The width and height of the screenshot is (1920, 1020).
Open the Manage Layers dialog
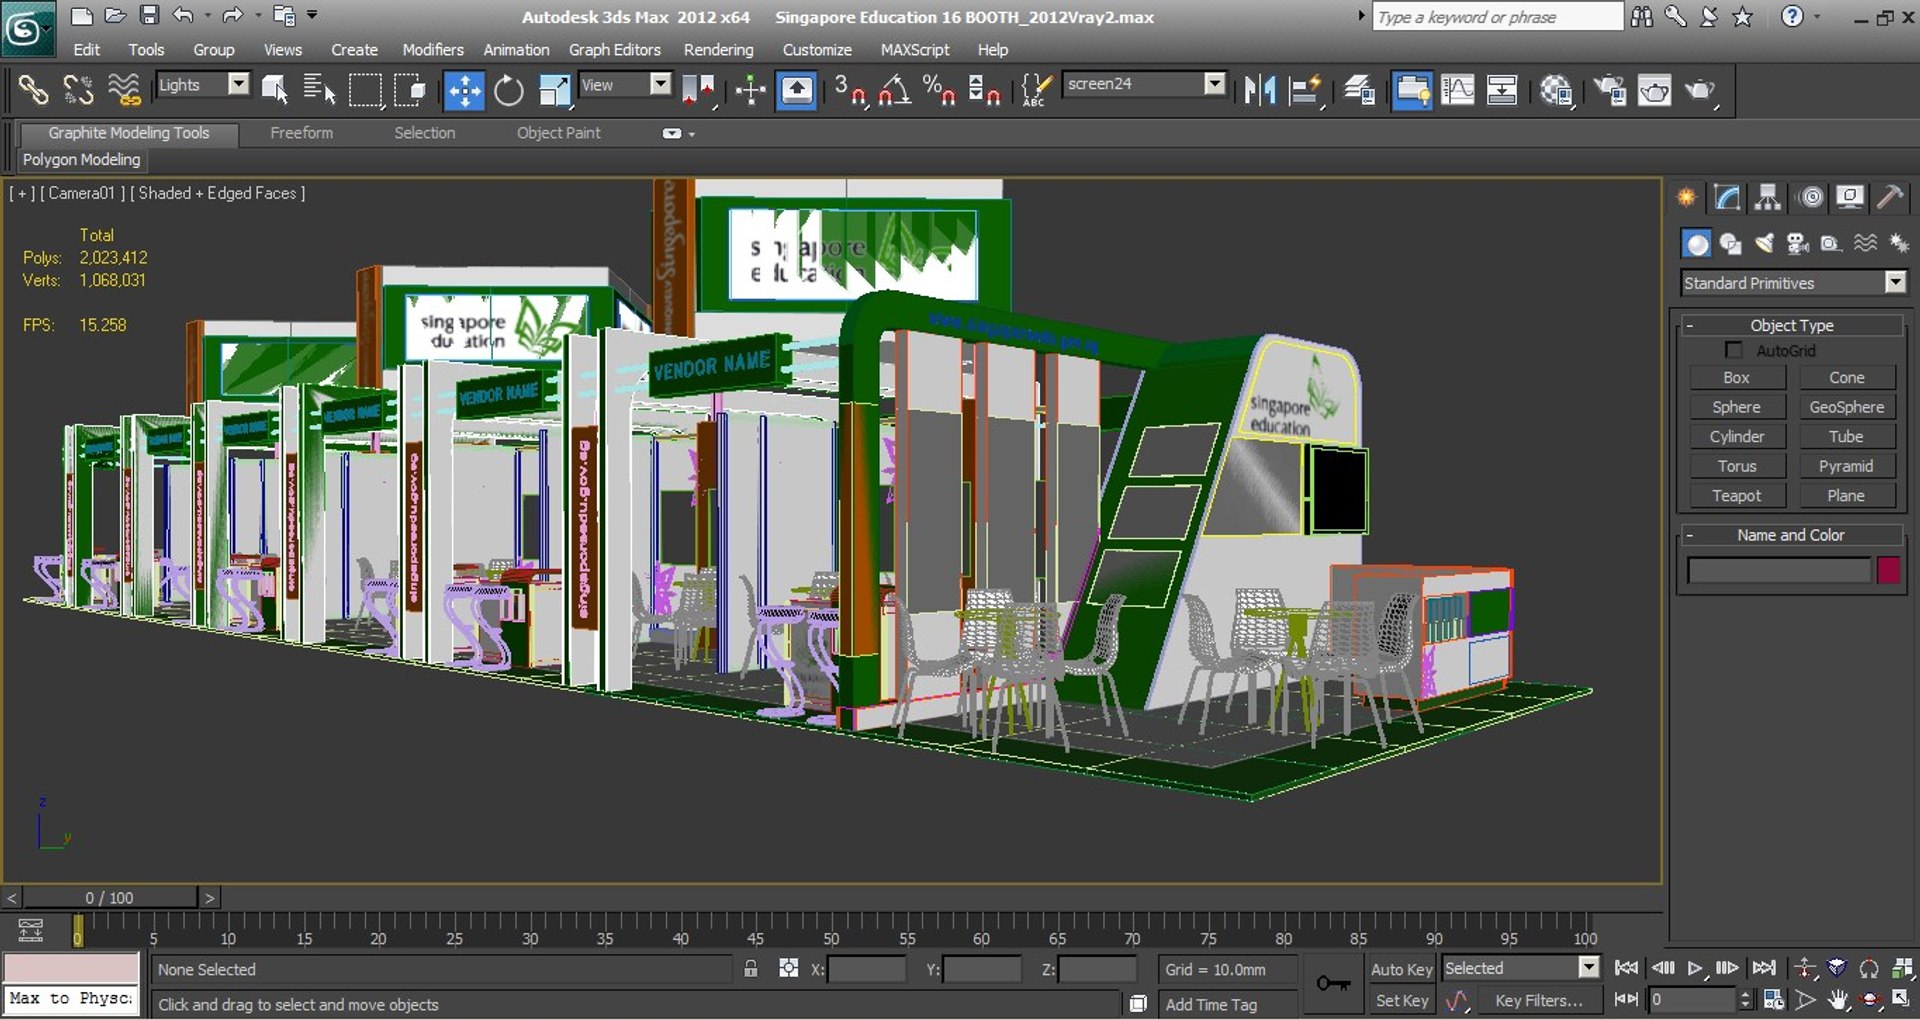point(1359,90)
